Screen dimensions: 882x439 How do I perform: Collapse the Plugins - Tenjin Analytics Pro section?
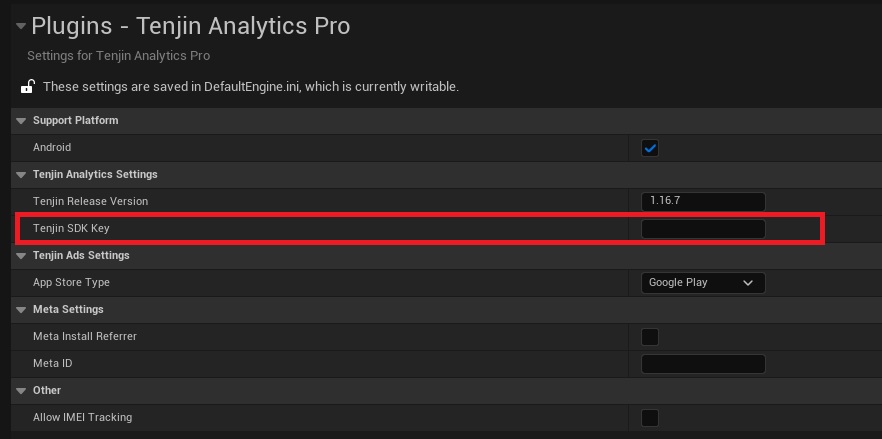click(x=21, y=26)
